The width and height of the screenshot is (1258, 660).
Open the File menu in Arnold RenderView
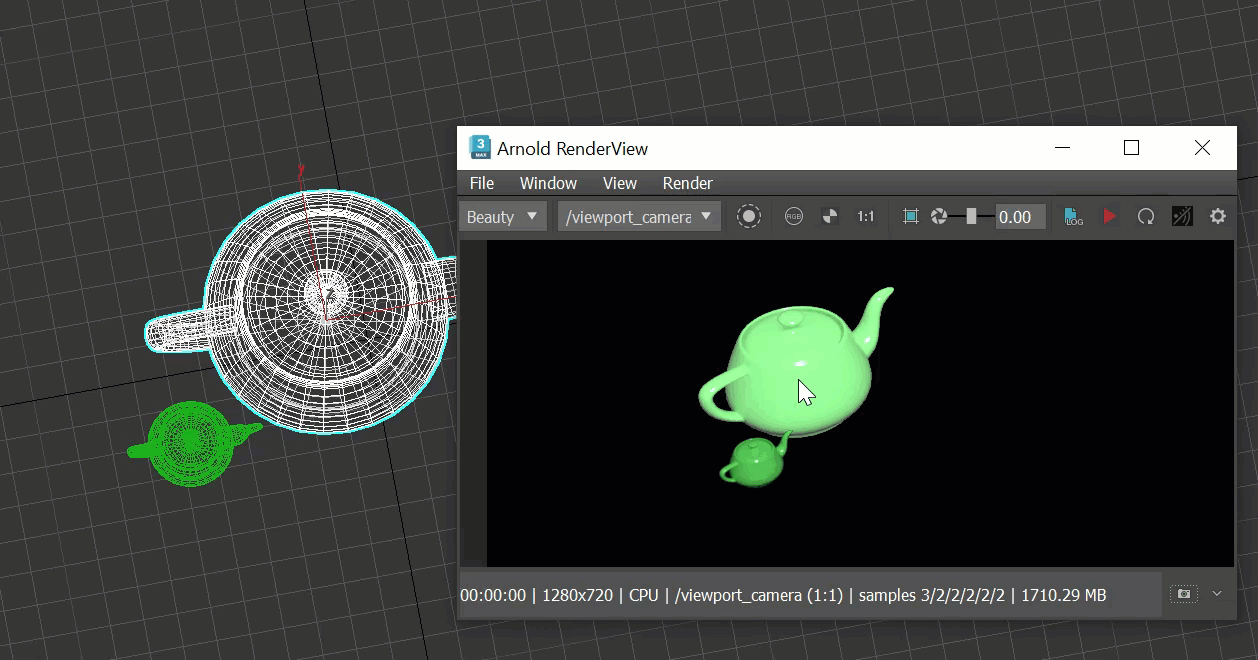(x=482, y=183)
